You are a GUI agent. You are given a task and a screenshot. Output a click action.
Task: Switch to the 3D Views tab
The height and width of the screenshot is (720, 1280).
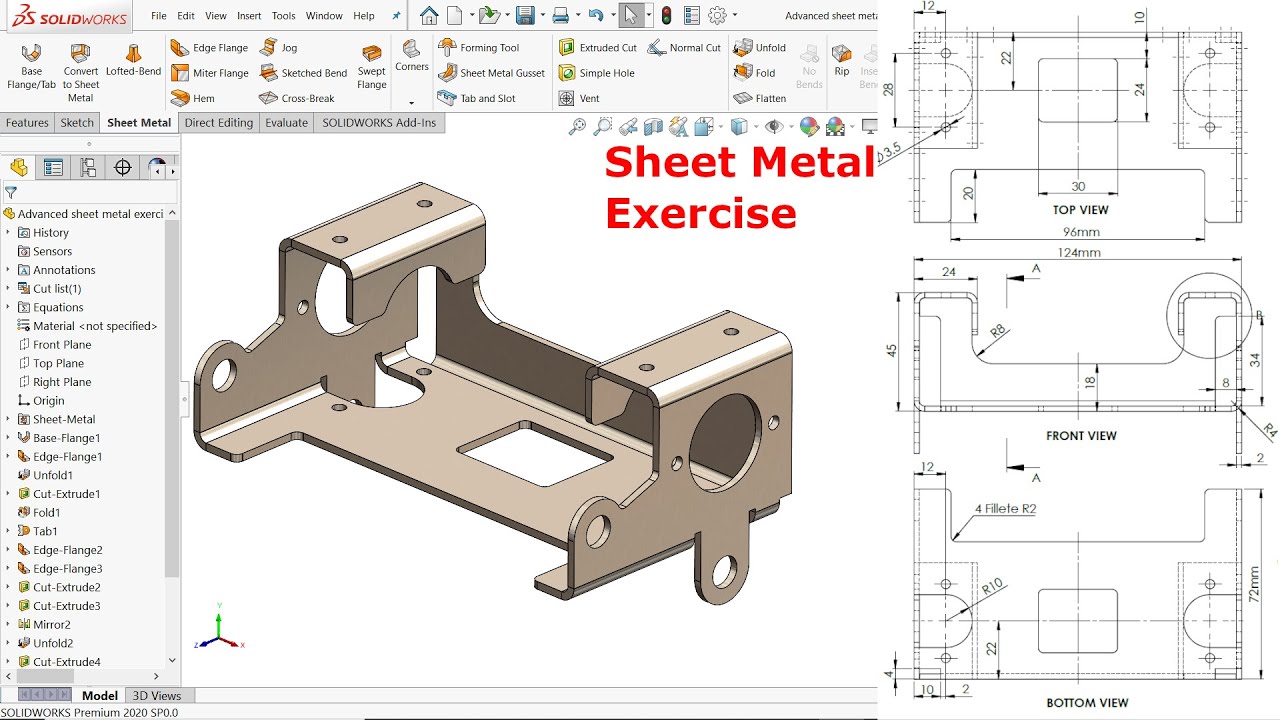[157, 695]
